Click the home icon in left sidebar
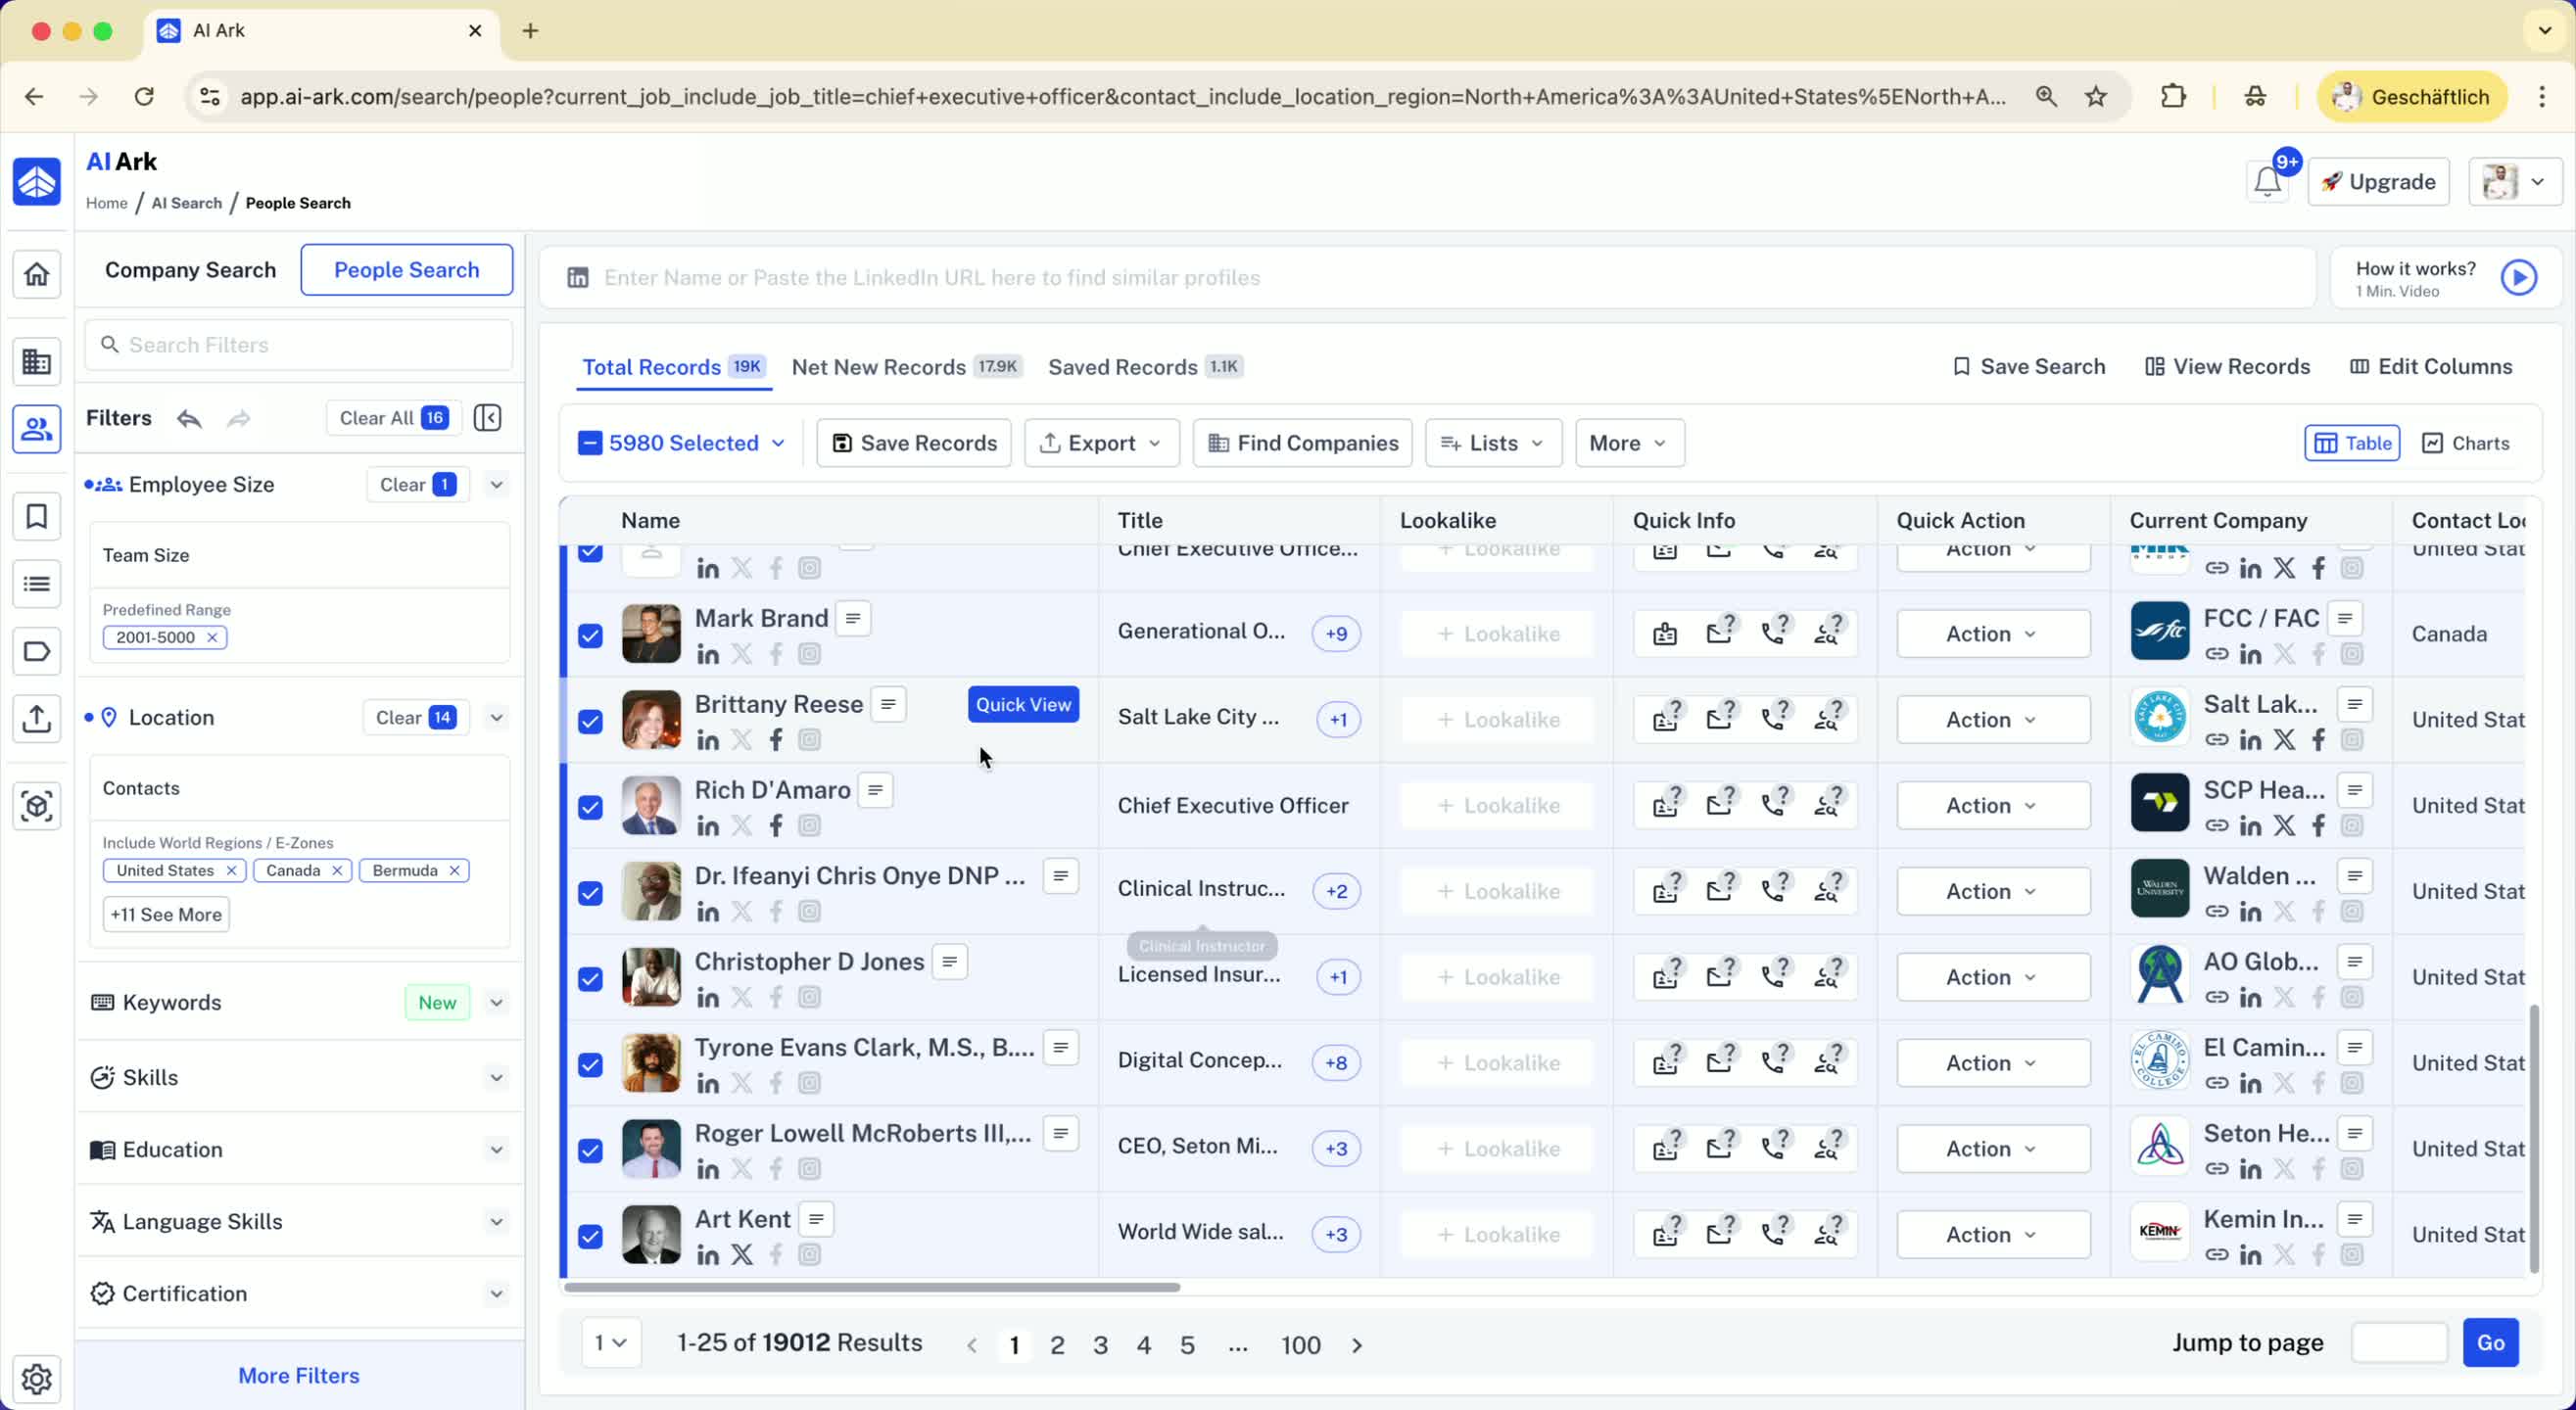The height and width of the screenshot is (1410, 2576). tap(37, 274)
